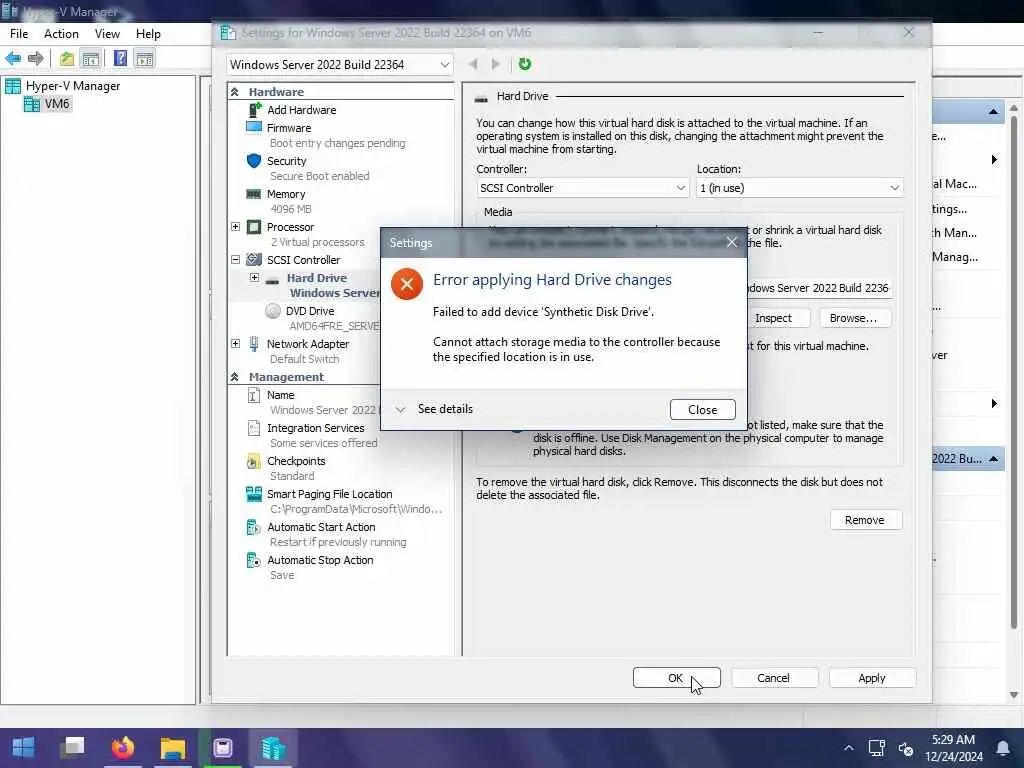Show hidden system tray icons
Viewport: 1024px width, 768px height.
848,748
